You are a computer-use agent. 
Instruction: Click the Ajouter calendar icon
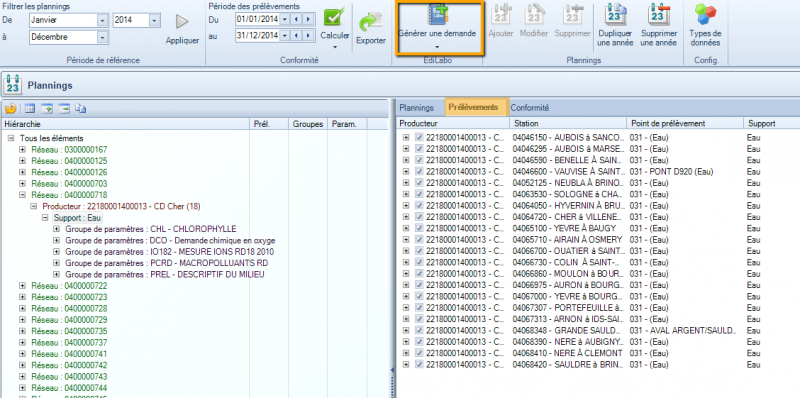501,14
